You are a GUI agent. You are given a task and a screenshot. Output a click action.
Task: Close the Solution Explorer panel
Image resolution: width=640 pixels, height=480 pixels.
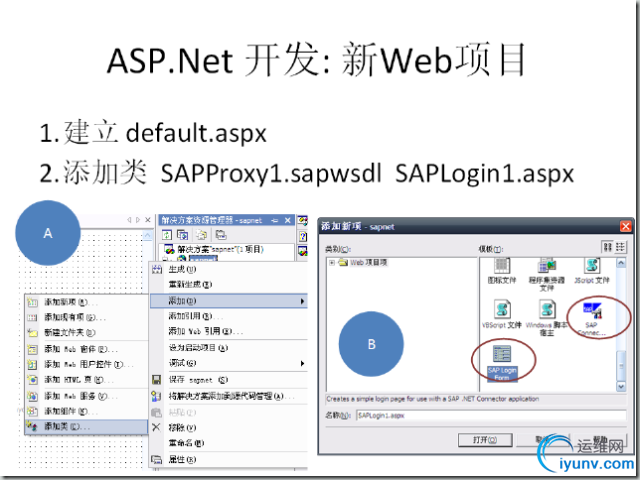point(288,220)
